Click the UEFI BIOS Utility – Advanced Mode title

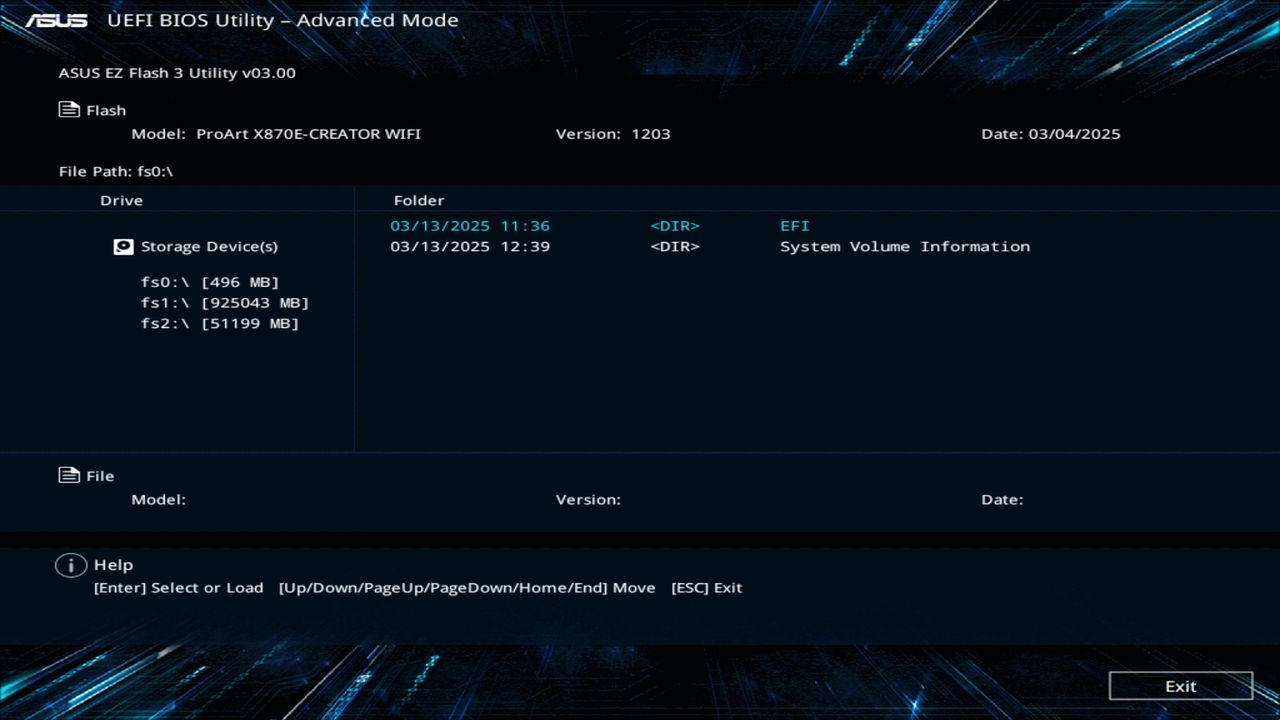282,20
